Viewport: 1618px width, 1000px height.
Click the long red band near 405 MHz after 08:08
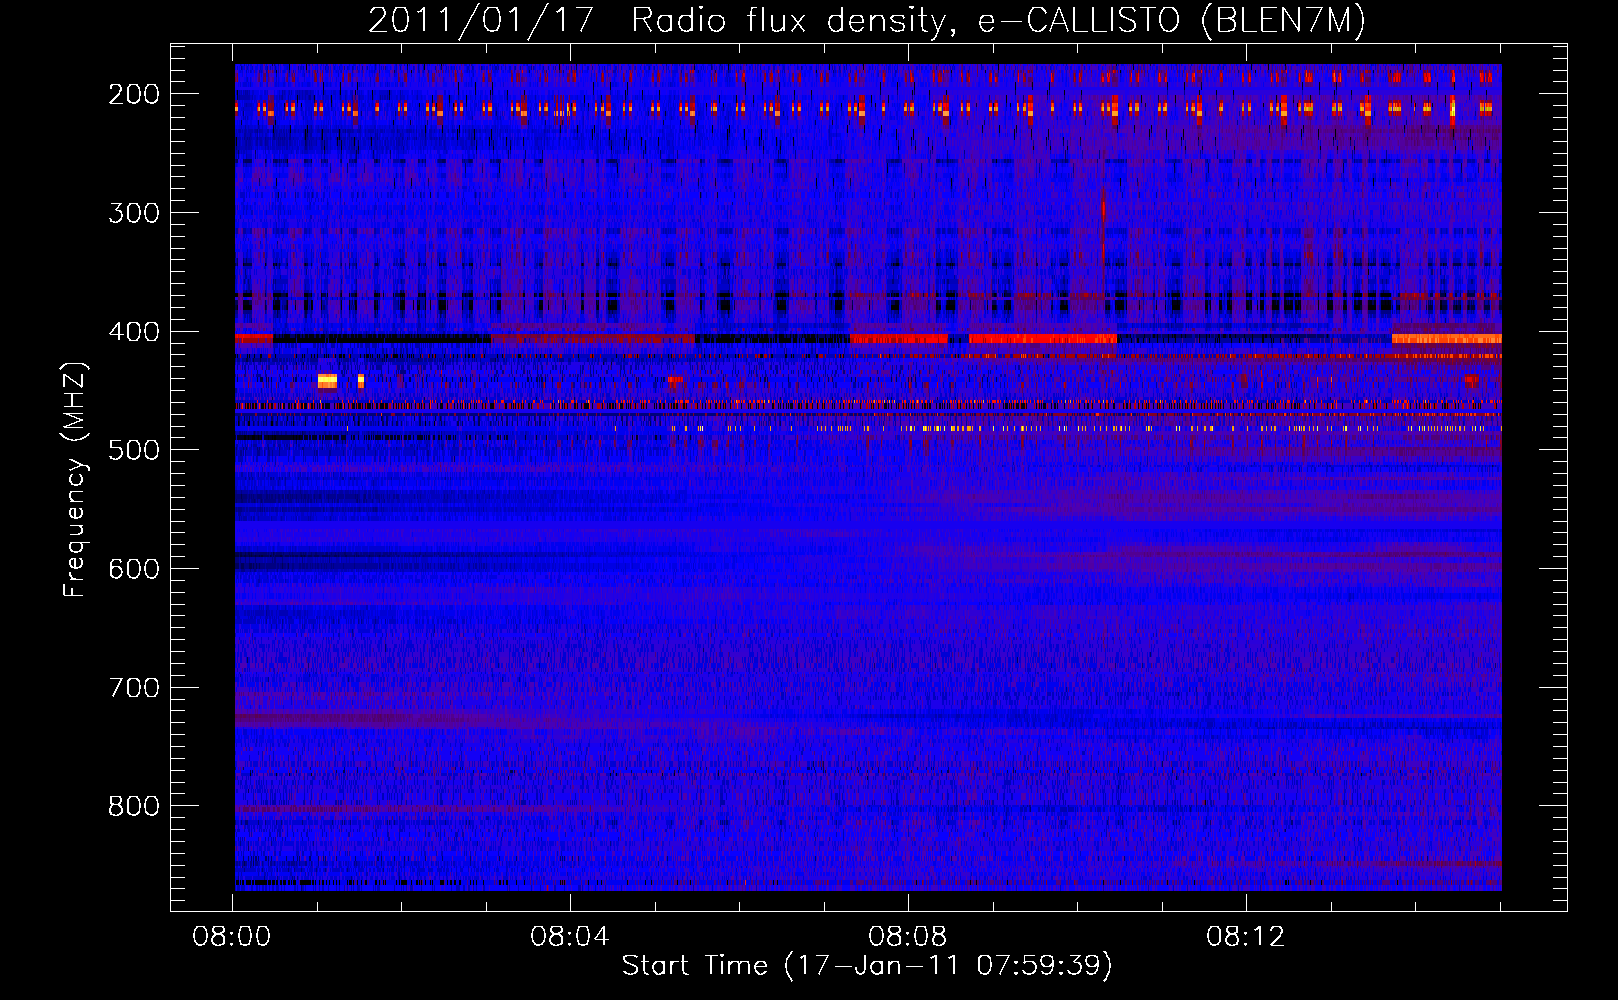[x=1043, y=339]
